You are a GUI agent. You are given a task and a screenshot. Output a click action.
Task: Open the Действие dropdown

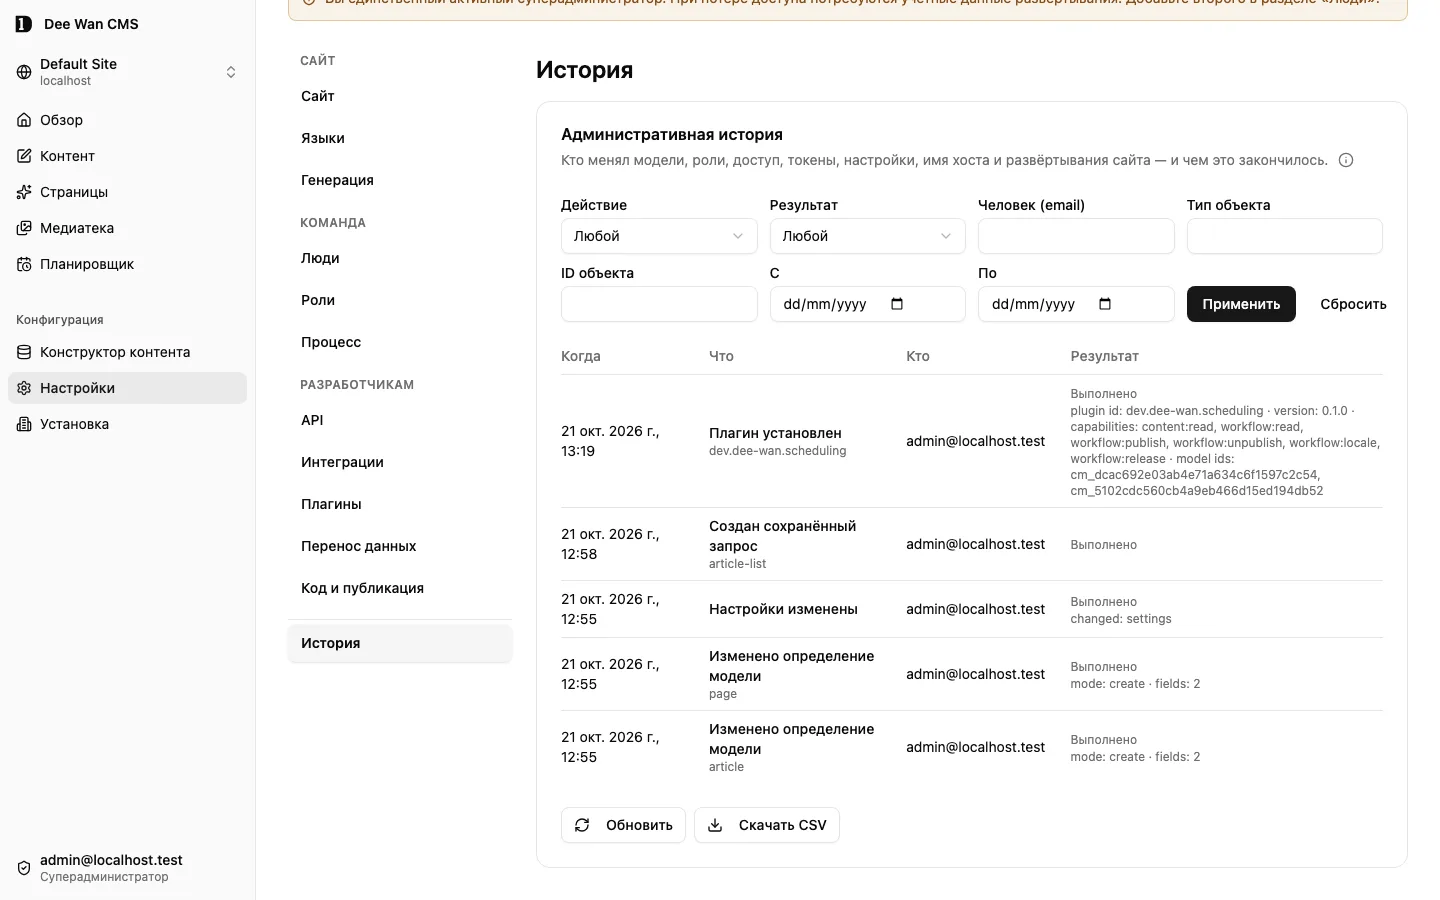click(659, 236)
